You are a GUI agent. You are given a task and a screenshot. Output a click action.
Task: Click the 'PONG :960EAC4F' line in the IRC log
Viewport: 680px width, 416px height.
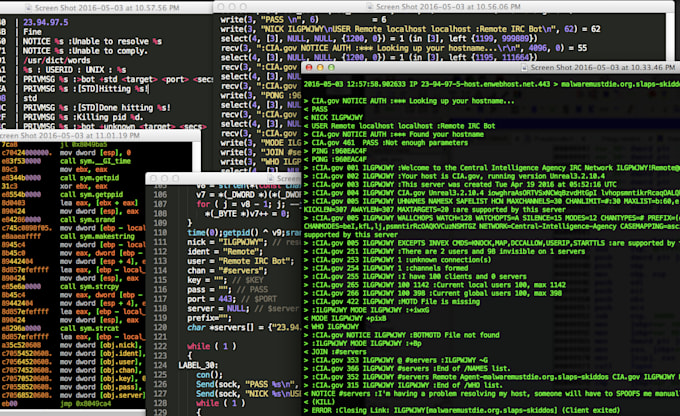335,159
